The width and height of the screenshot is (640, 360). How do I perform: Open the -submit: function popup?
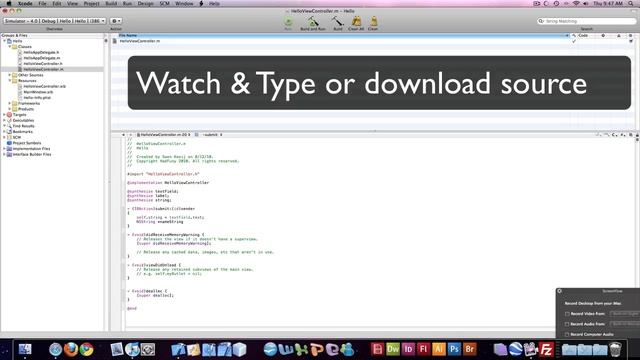pos(213,135)
